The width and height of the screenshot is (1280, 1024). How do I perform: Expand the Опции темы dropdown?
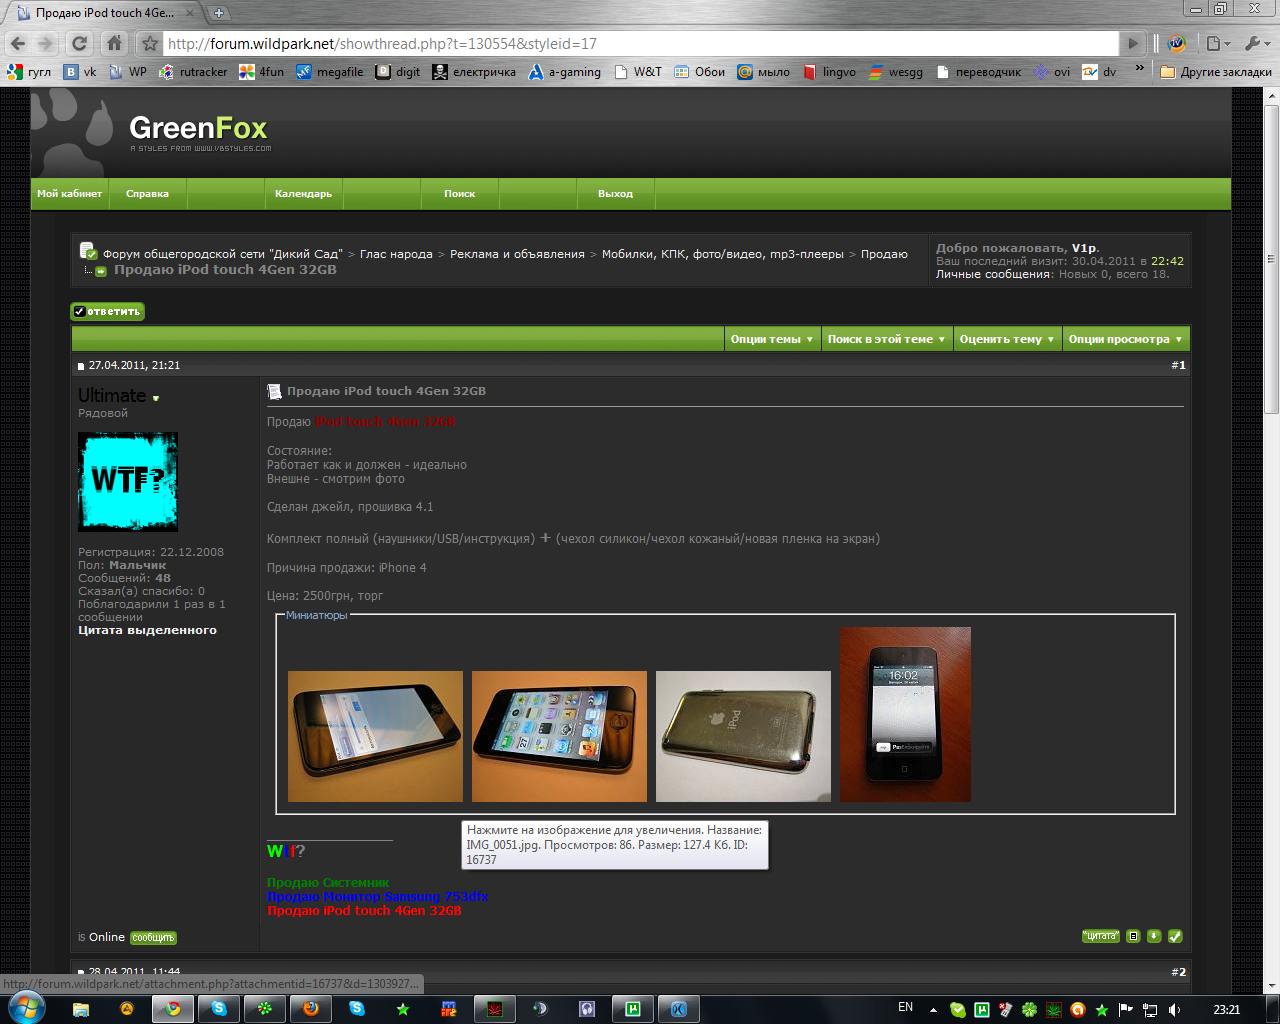[x=772, y=339]
